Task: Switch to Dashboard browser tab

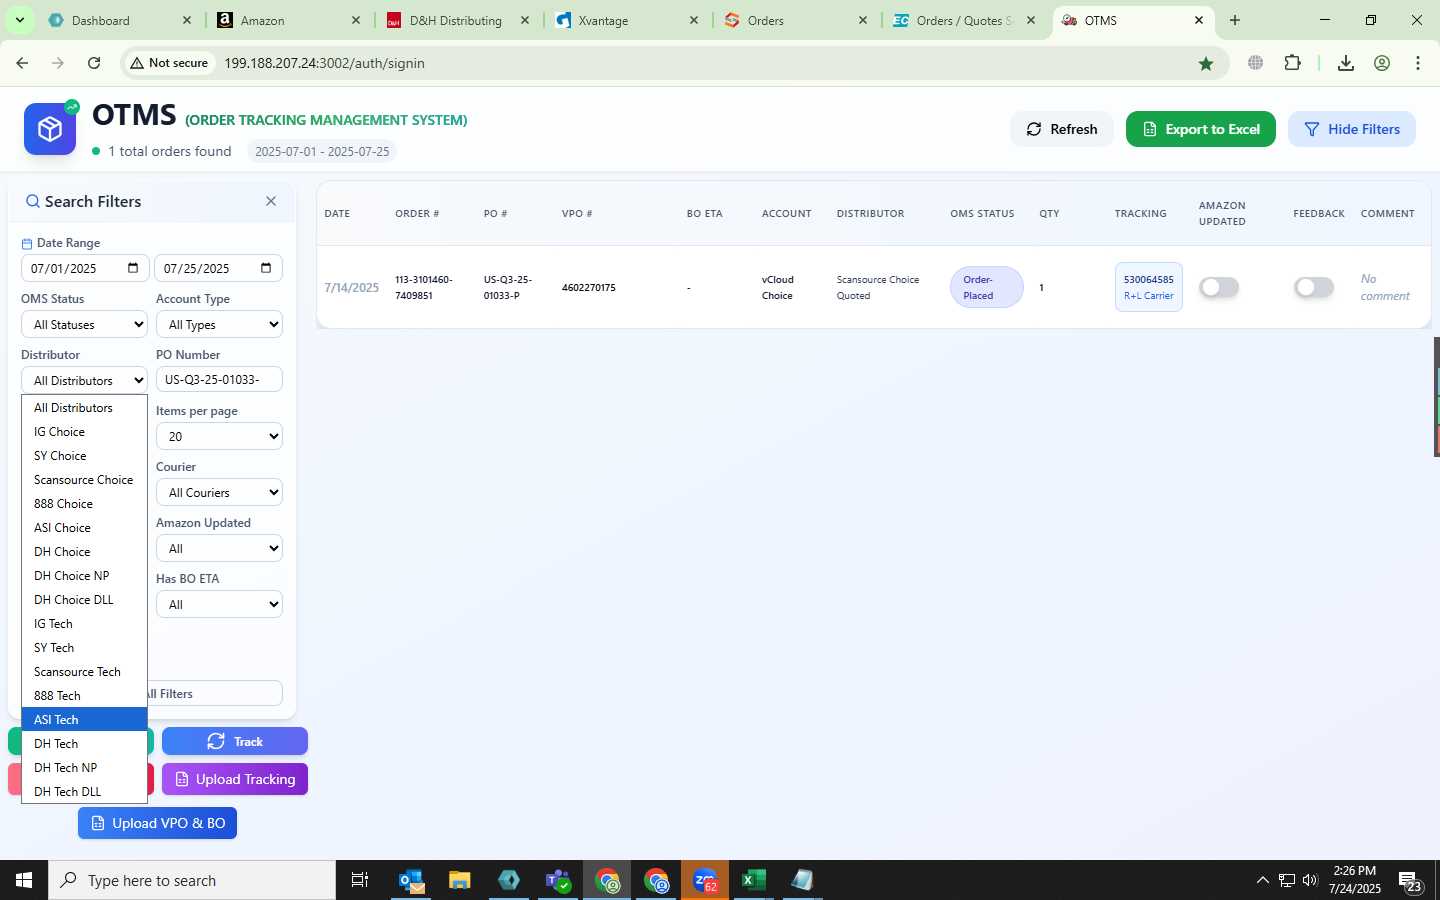Action: tap(118, 20)
